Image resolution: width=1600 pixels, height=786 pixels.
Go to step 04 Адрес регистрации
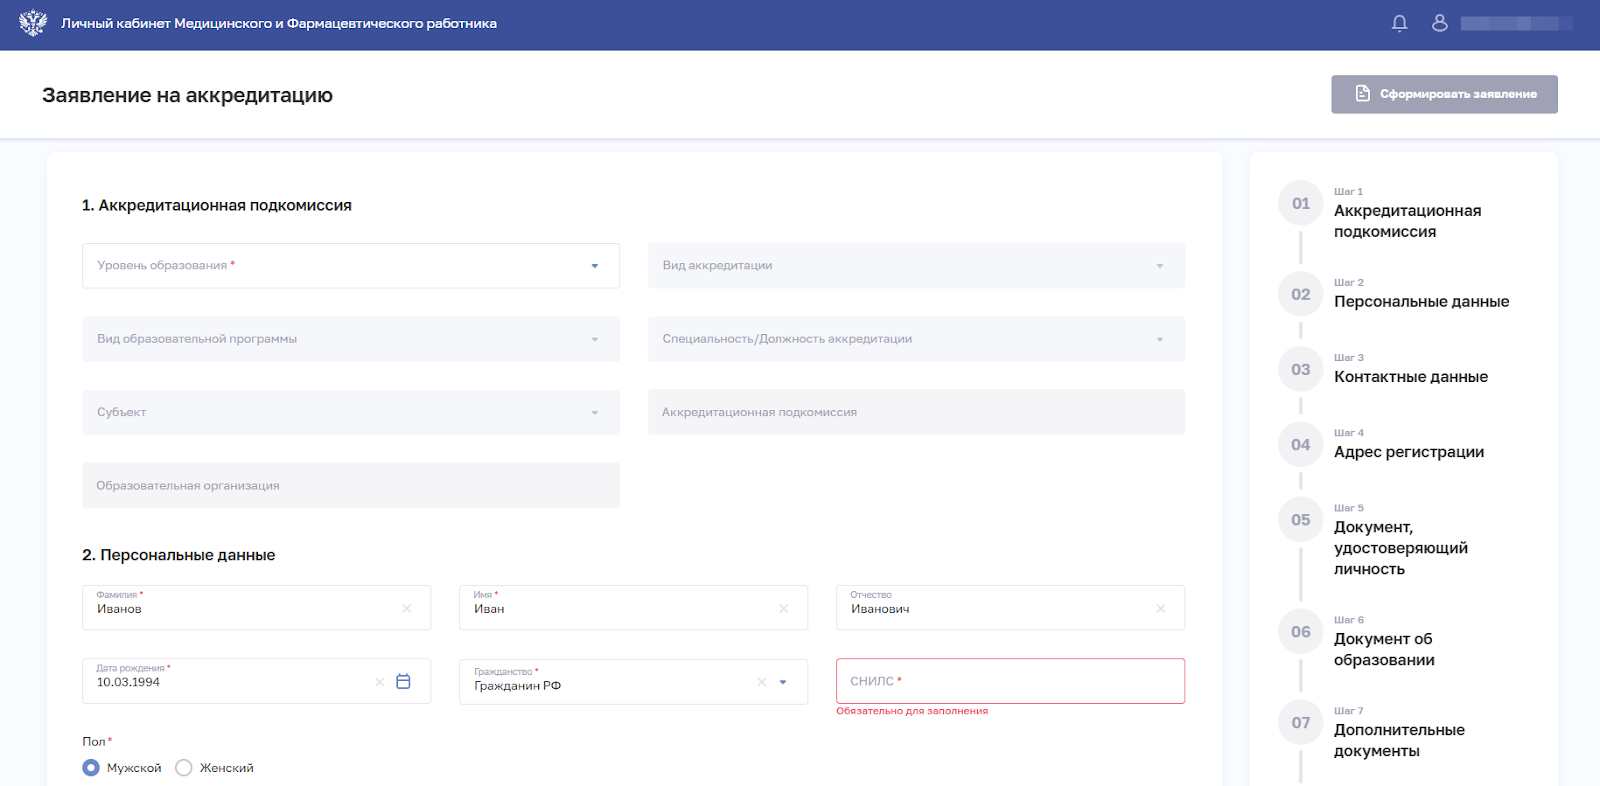point(1408,452)
